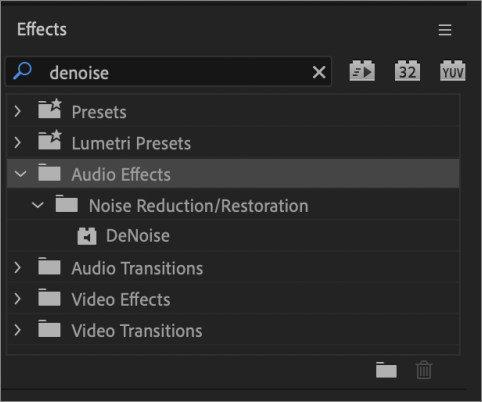Select the Lumetri Presets label
The width and height of the screenshot is (482, 402).
(131, 143)
